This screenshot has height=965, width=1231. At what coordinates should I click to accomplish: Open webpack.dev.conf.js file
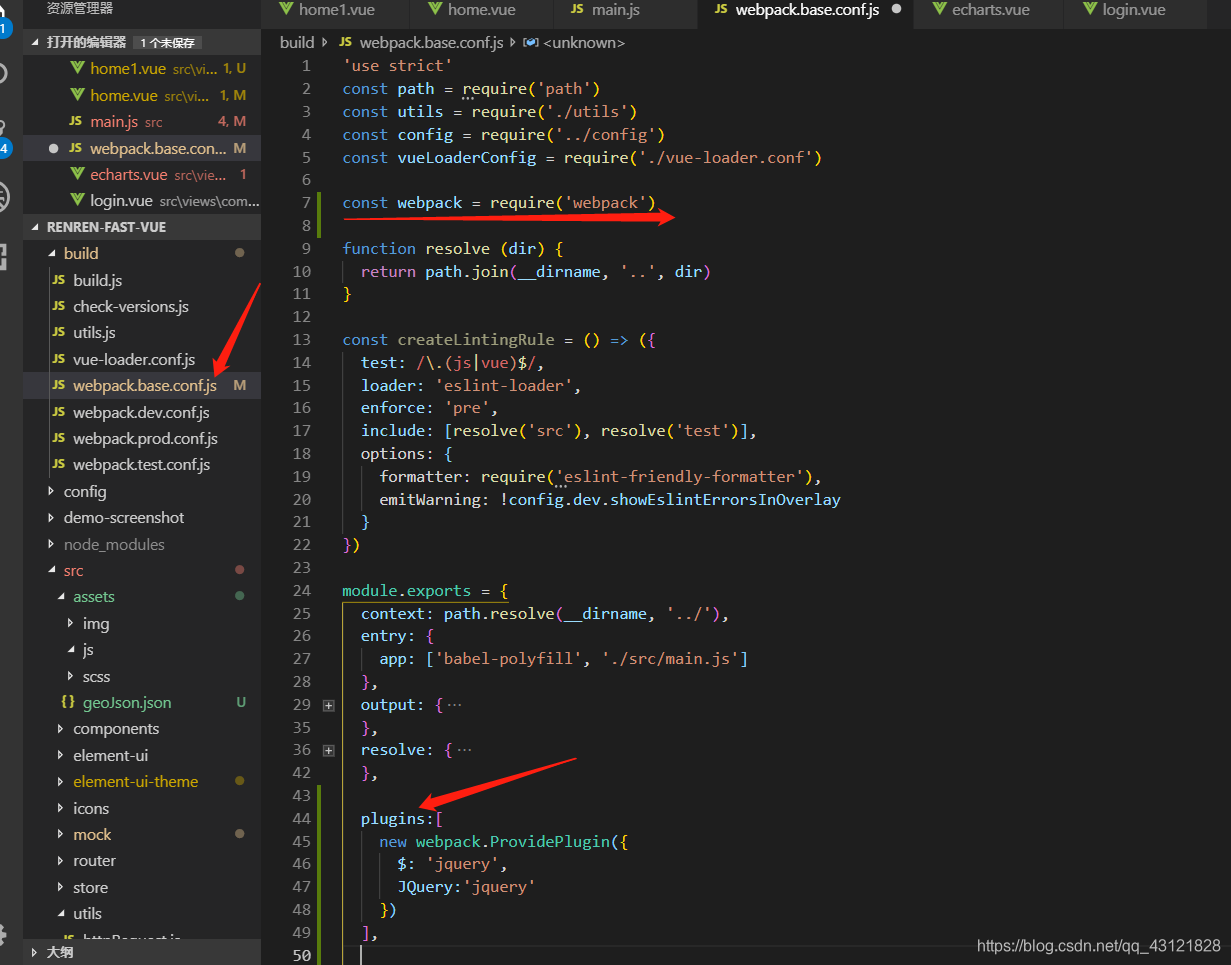[141, 412]
